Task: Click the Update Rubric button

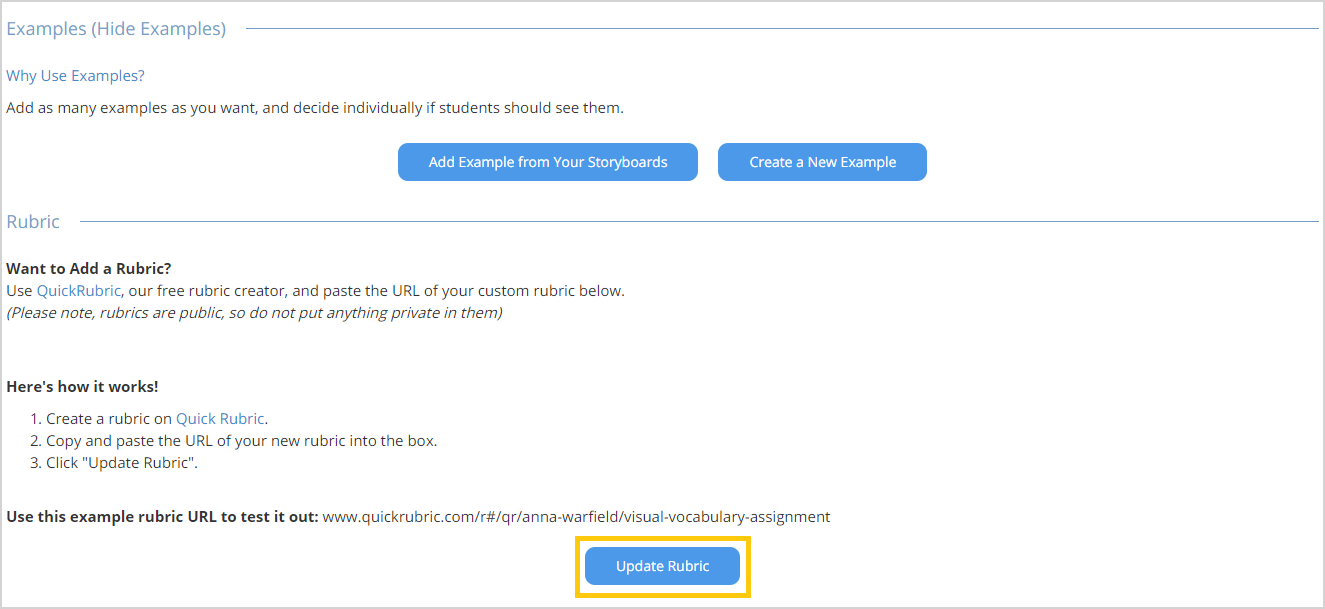Action: [x=662, y=566]
